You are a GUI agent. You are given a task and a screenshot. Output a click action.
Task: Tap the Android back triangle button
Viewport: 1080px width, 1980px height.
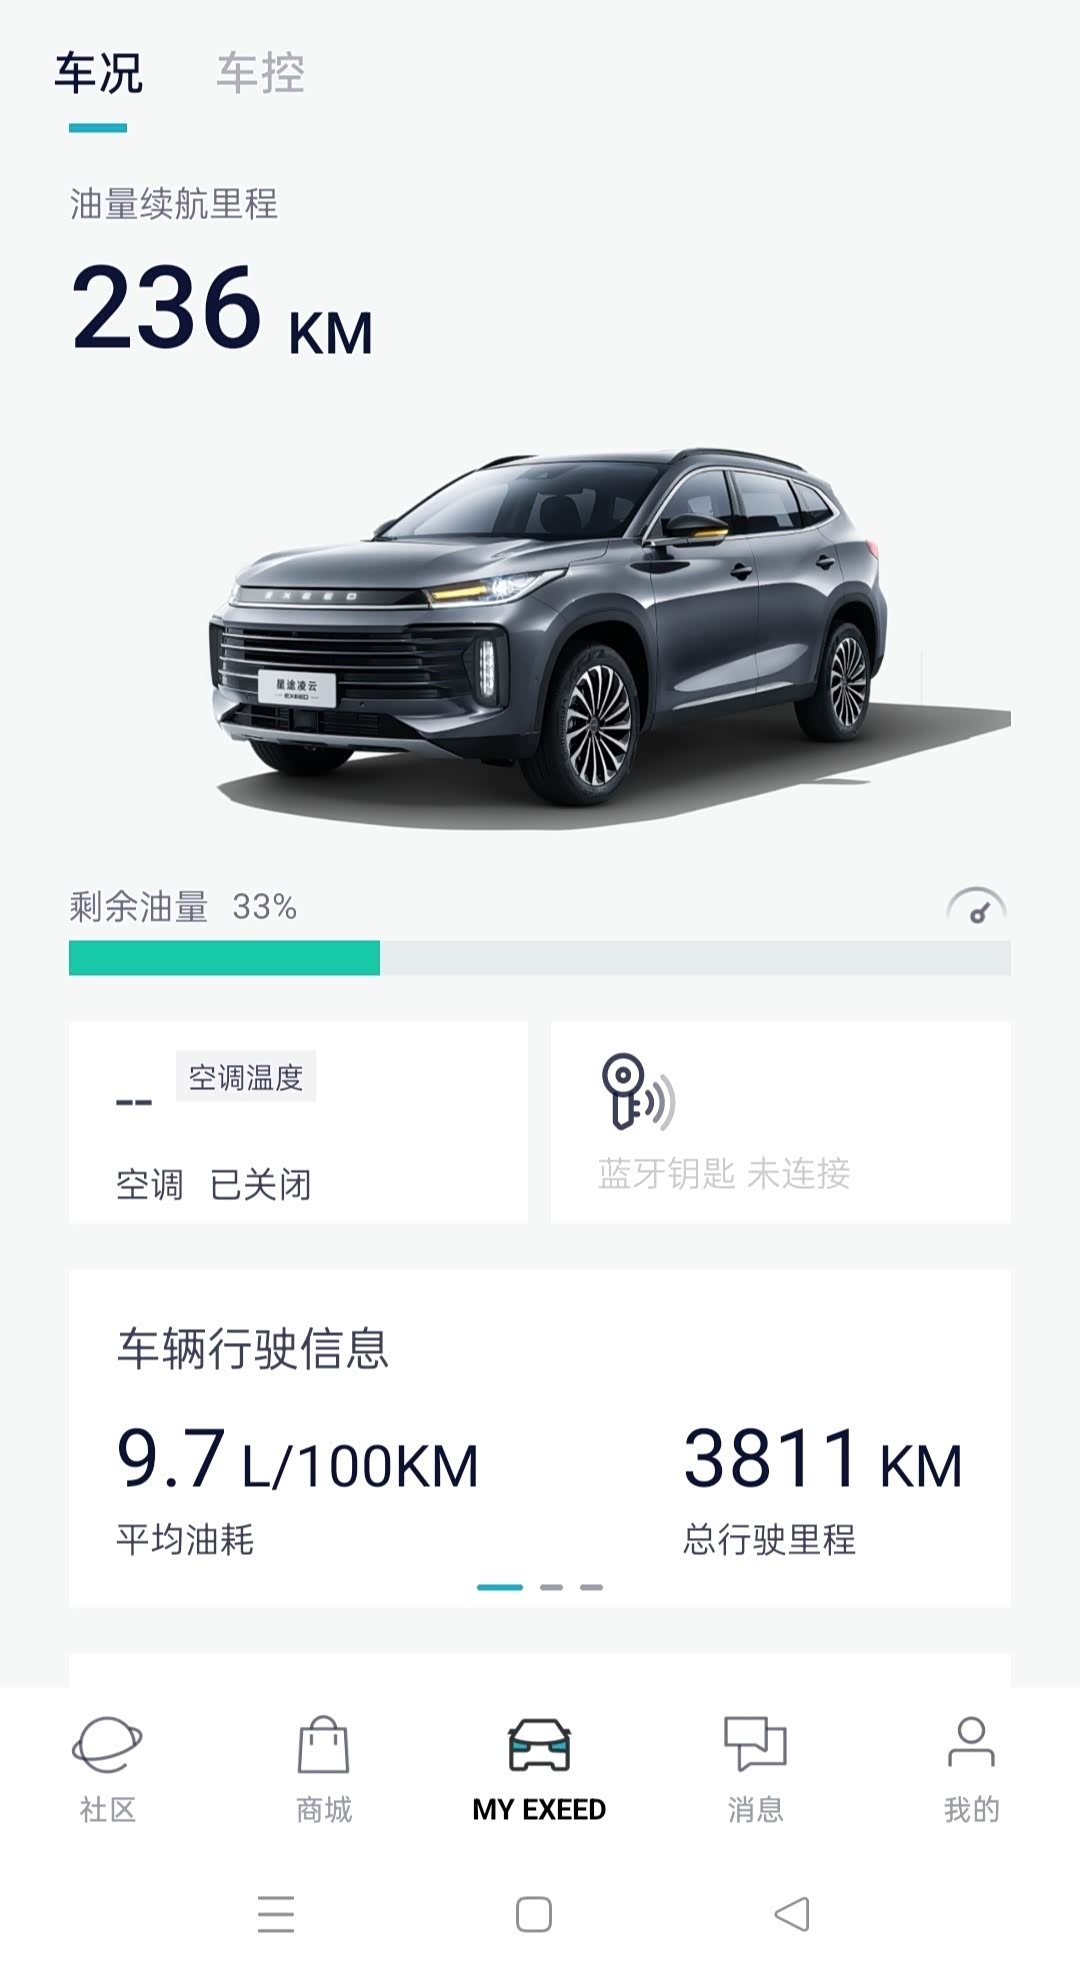(792, 1915)
